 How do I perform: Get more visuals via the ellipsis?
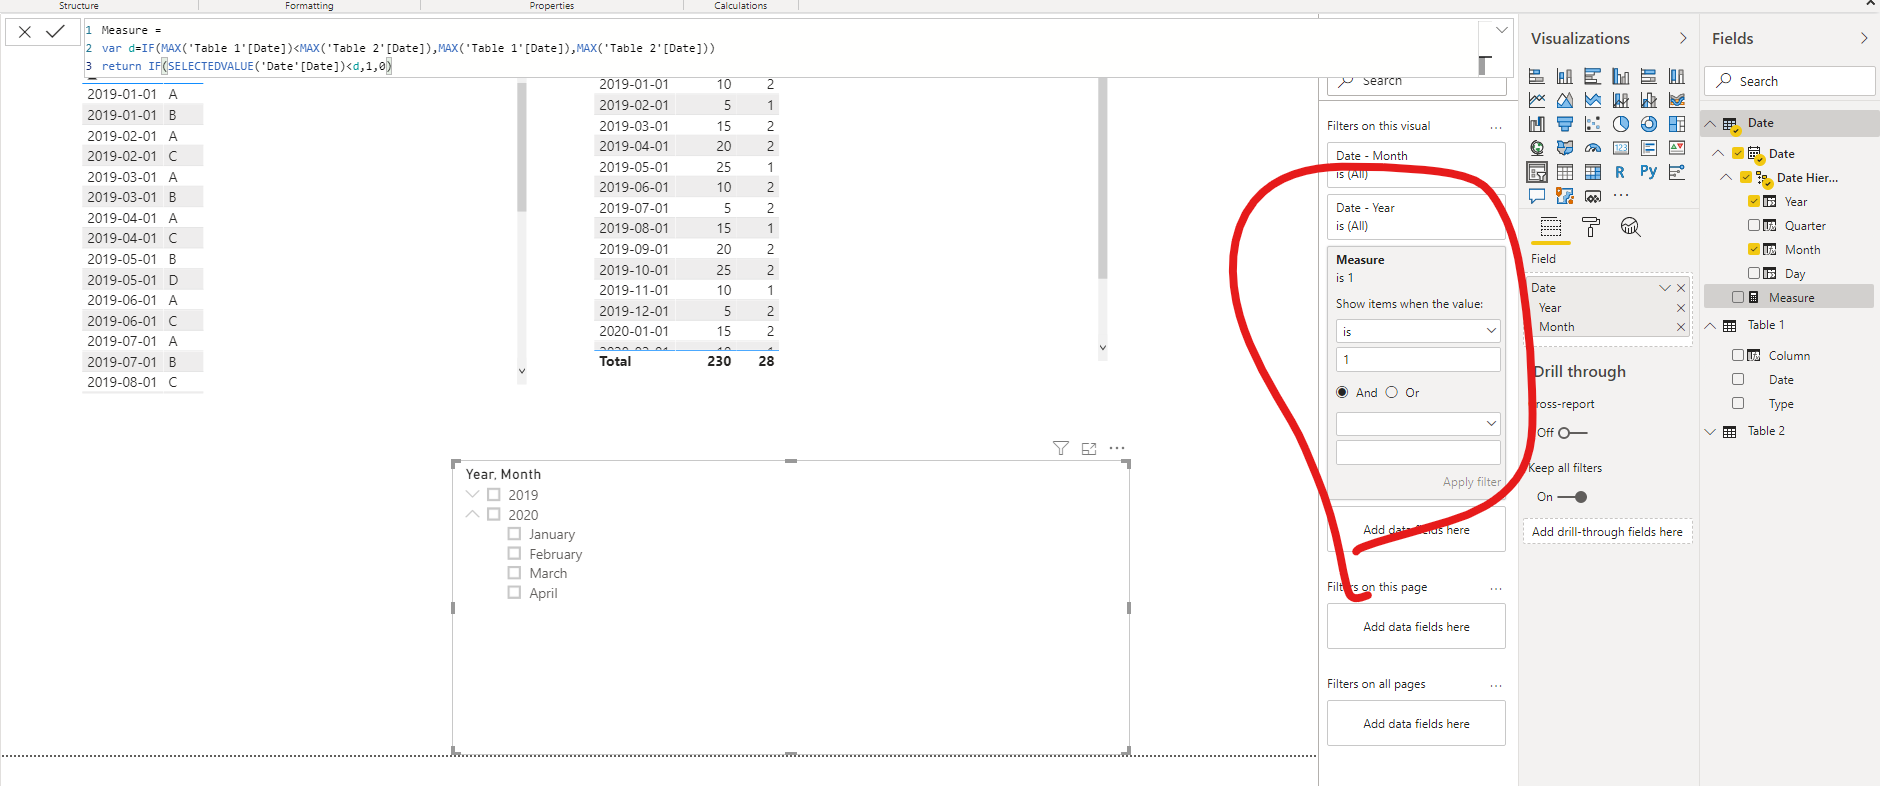tap(1621, 195)
